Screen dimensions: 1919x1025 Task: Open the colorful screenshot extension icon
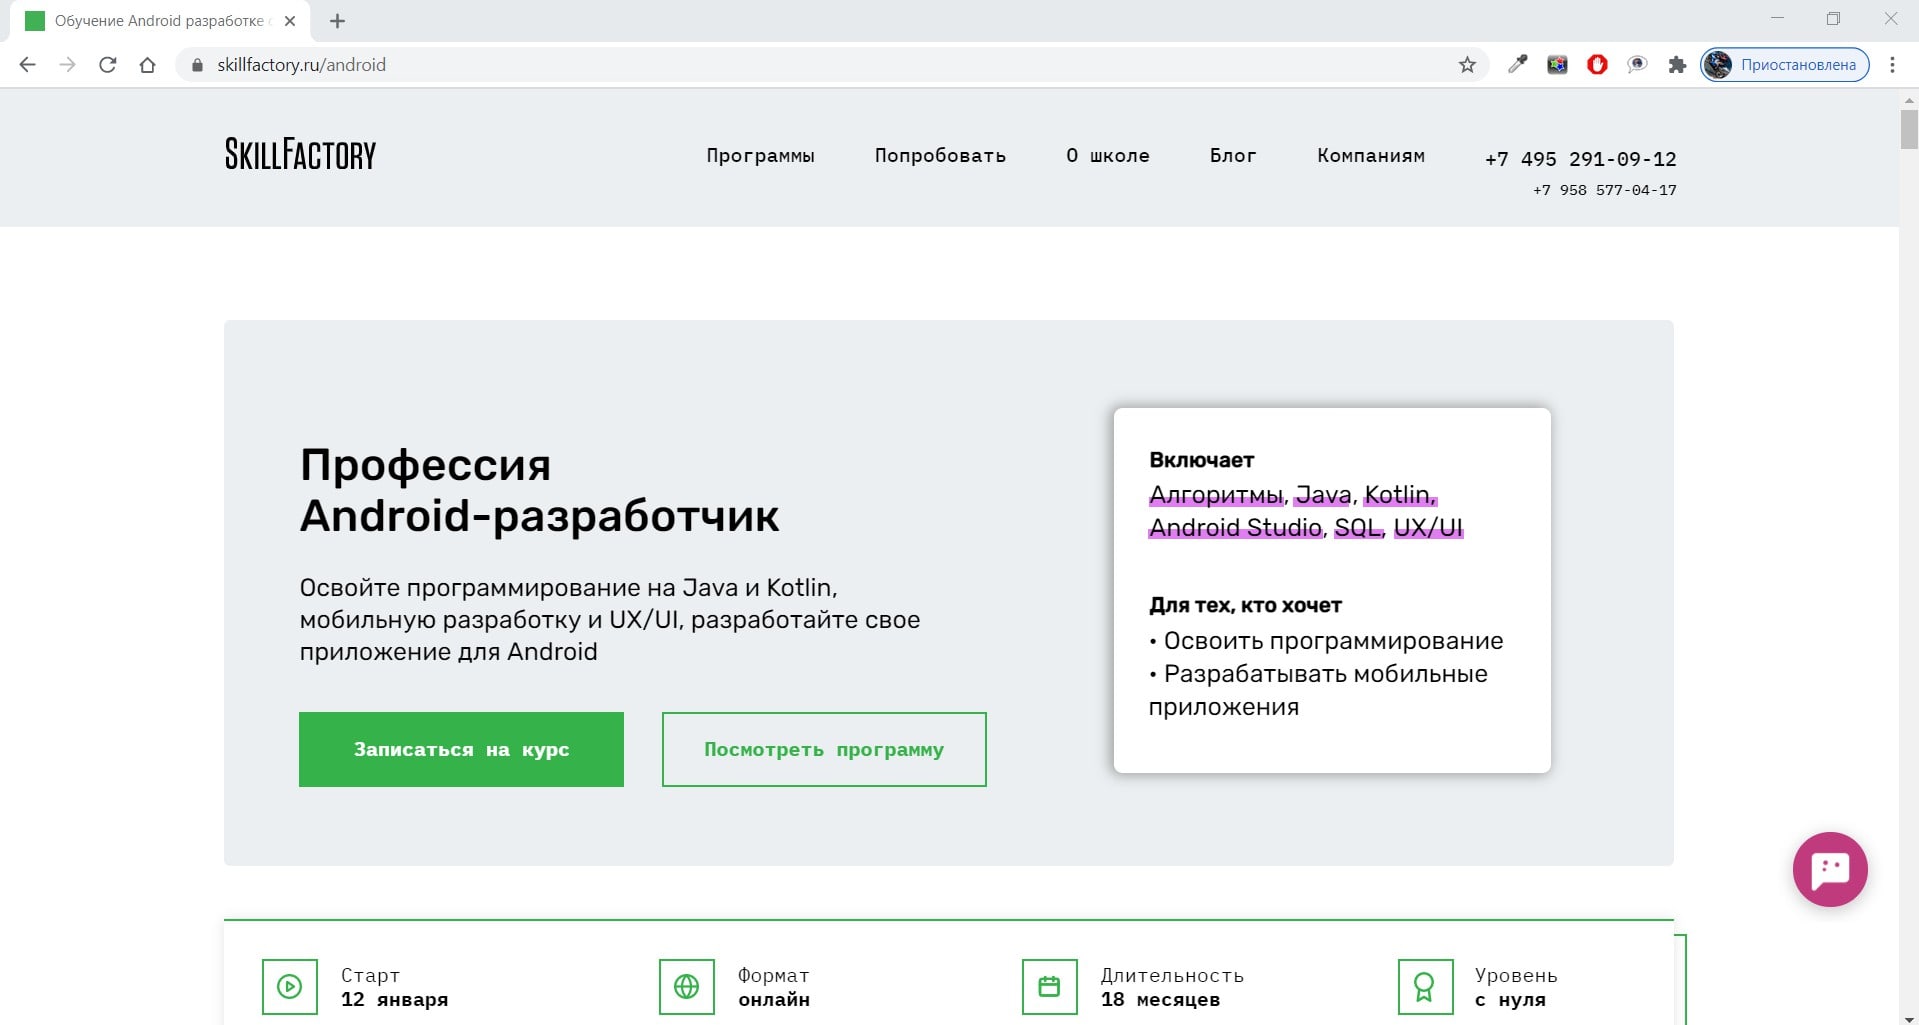pyautogui.click(x=1558, y=65)
